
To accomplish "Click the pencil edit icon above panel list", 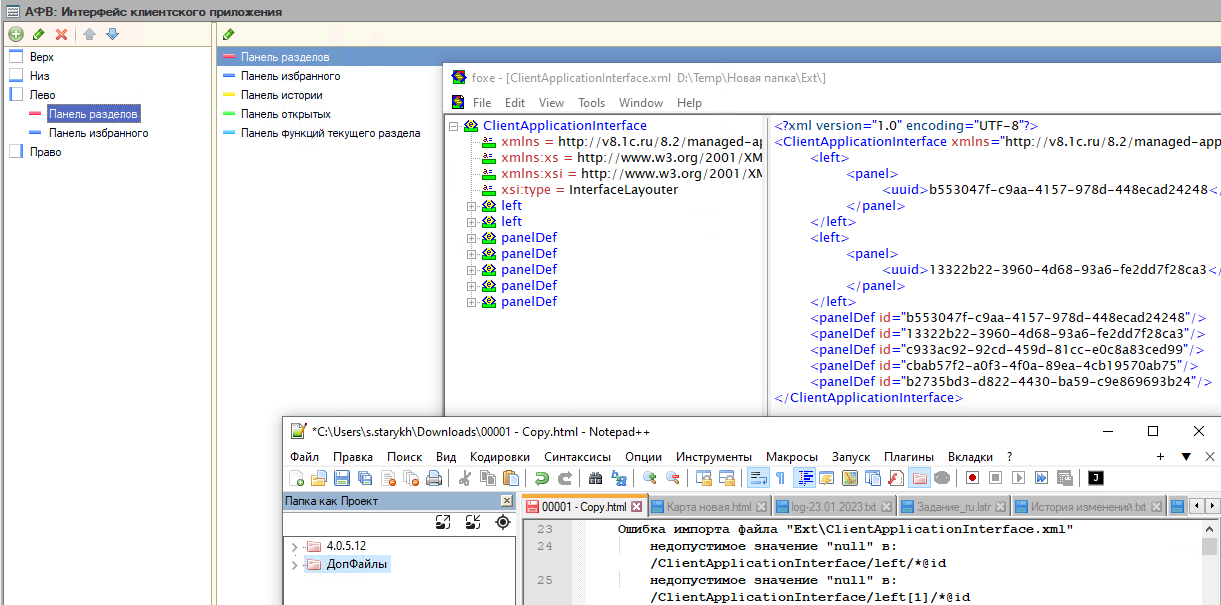I will tap(228, 34).
